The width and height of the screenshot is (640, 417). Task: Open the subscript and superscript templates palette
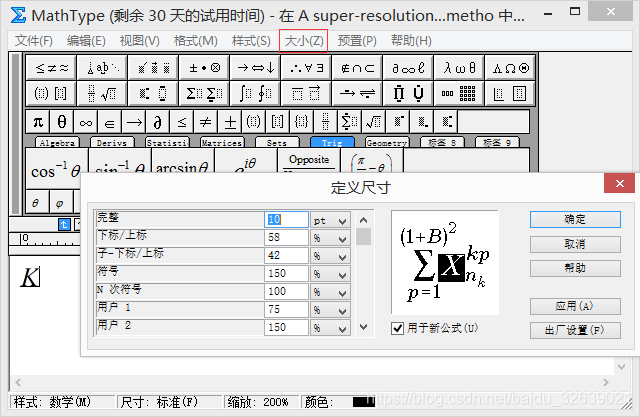[153, 93]
